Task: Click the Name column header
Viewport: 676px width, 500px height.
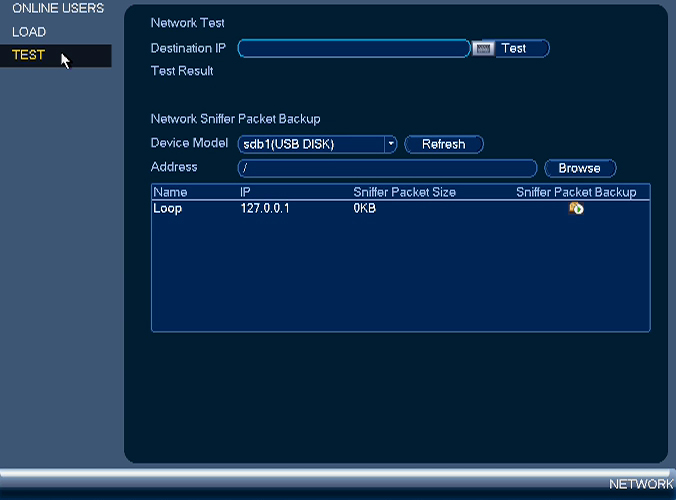Action: tap(170, 192)
